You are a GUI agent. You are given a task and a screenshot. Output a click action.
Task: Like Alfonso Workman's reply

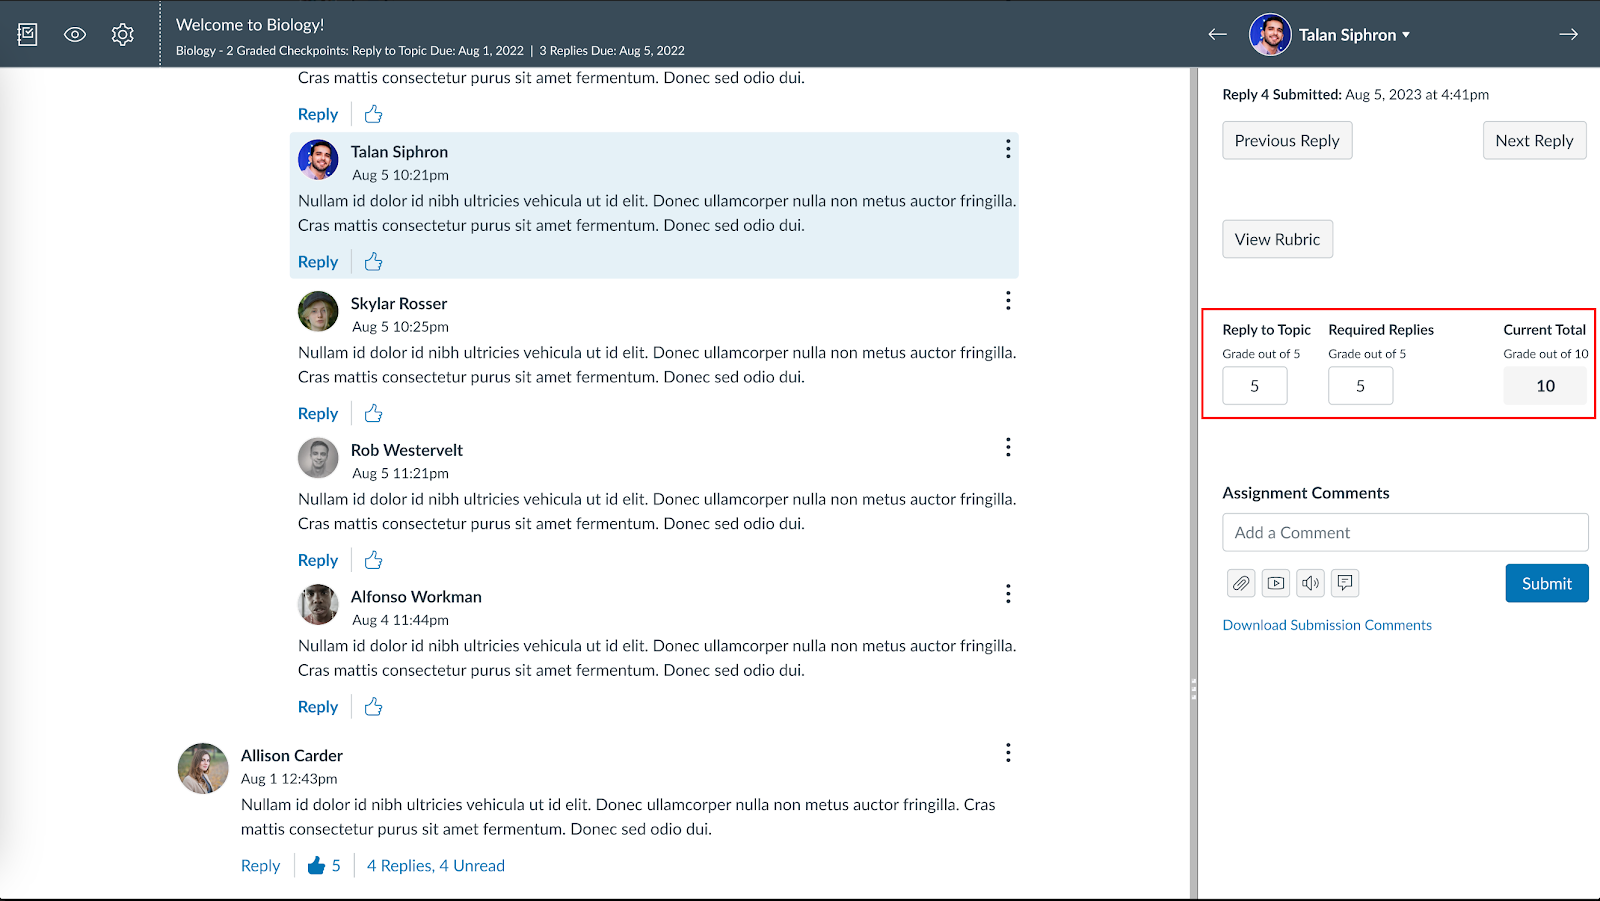[373, 707]
